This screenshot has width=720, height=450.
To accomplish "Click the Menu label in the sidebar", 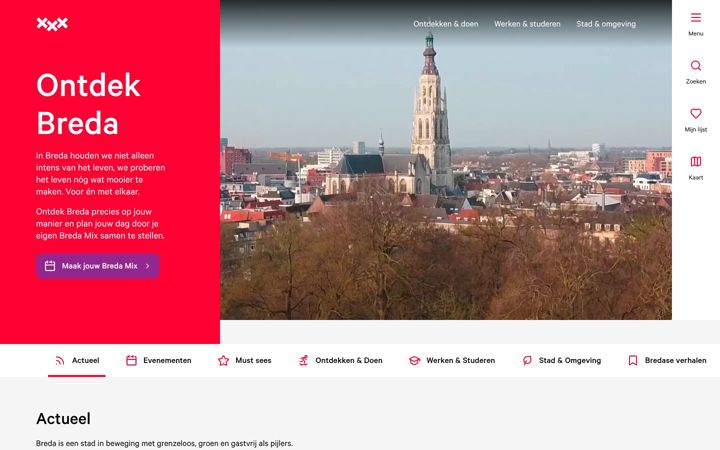I will coord(696,34).
